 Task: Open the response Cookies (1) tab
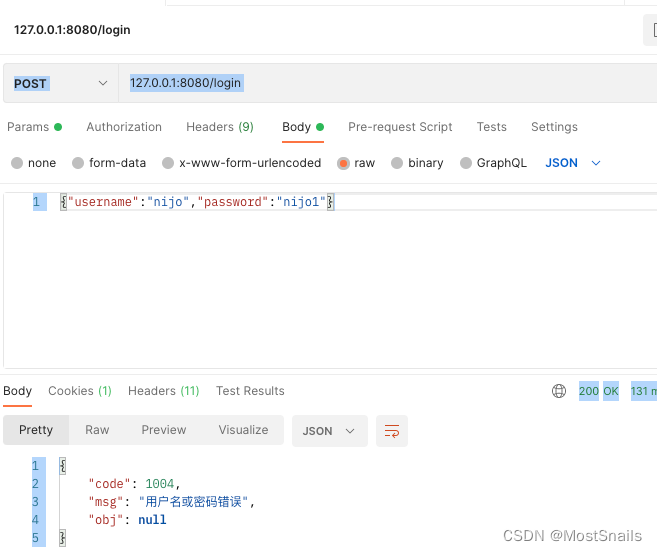point(80,391)
